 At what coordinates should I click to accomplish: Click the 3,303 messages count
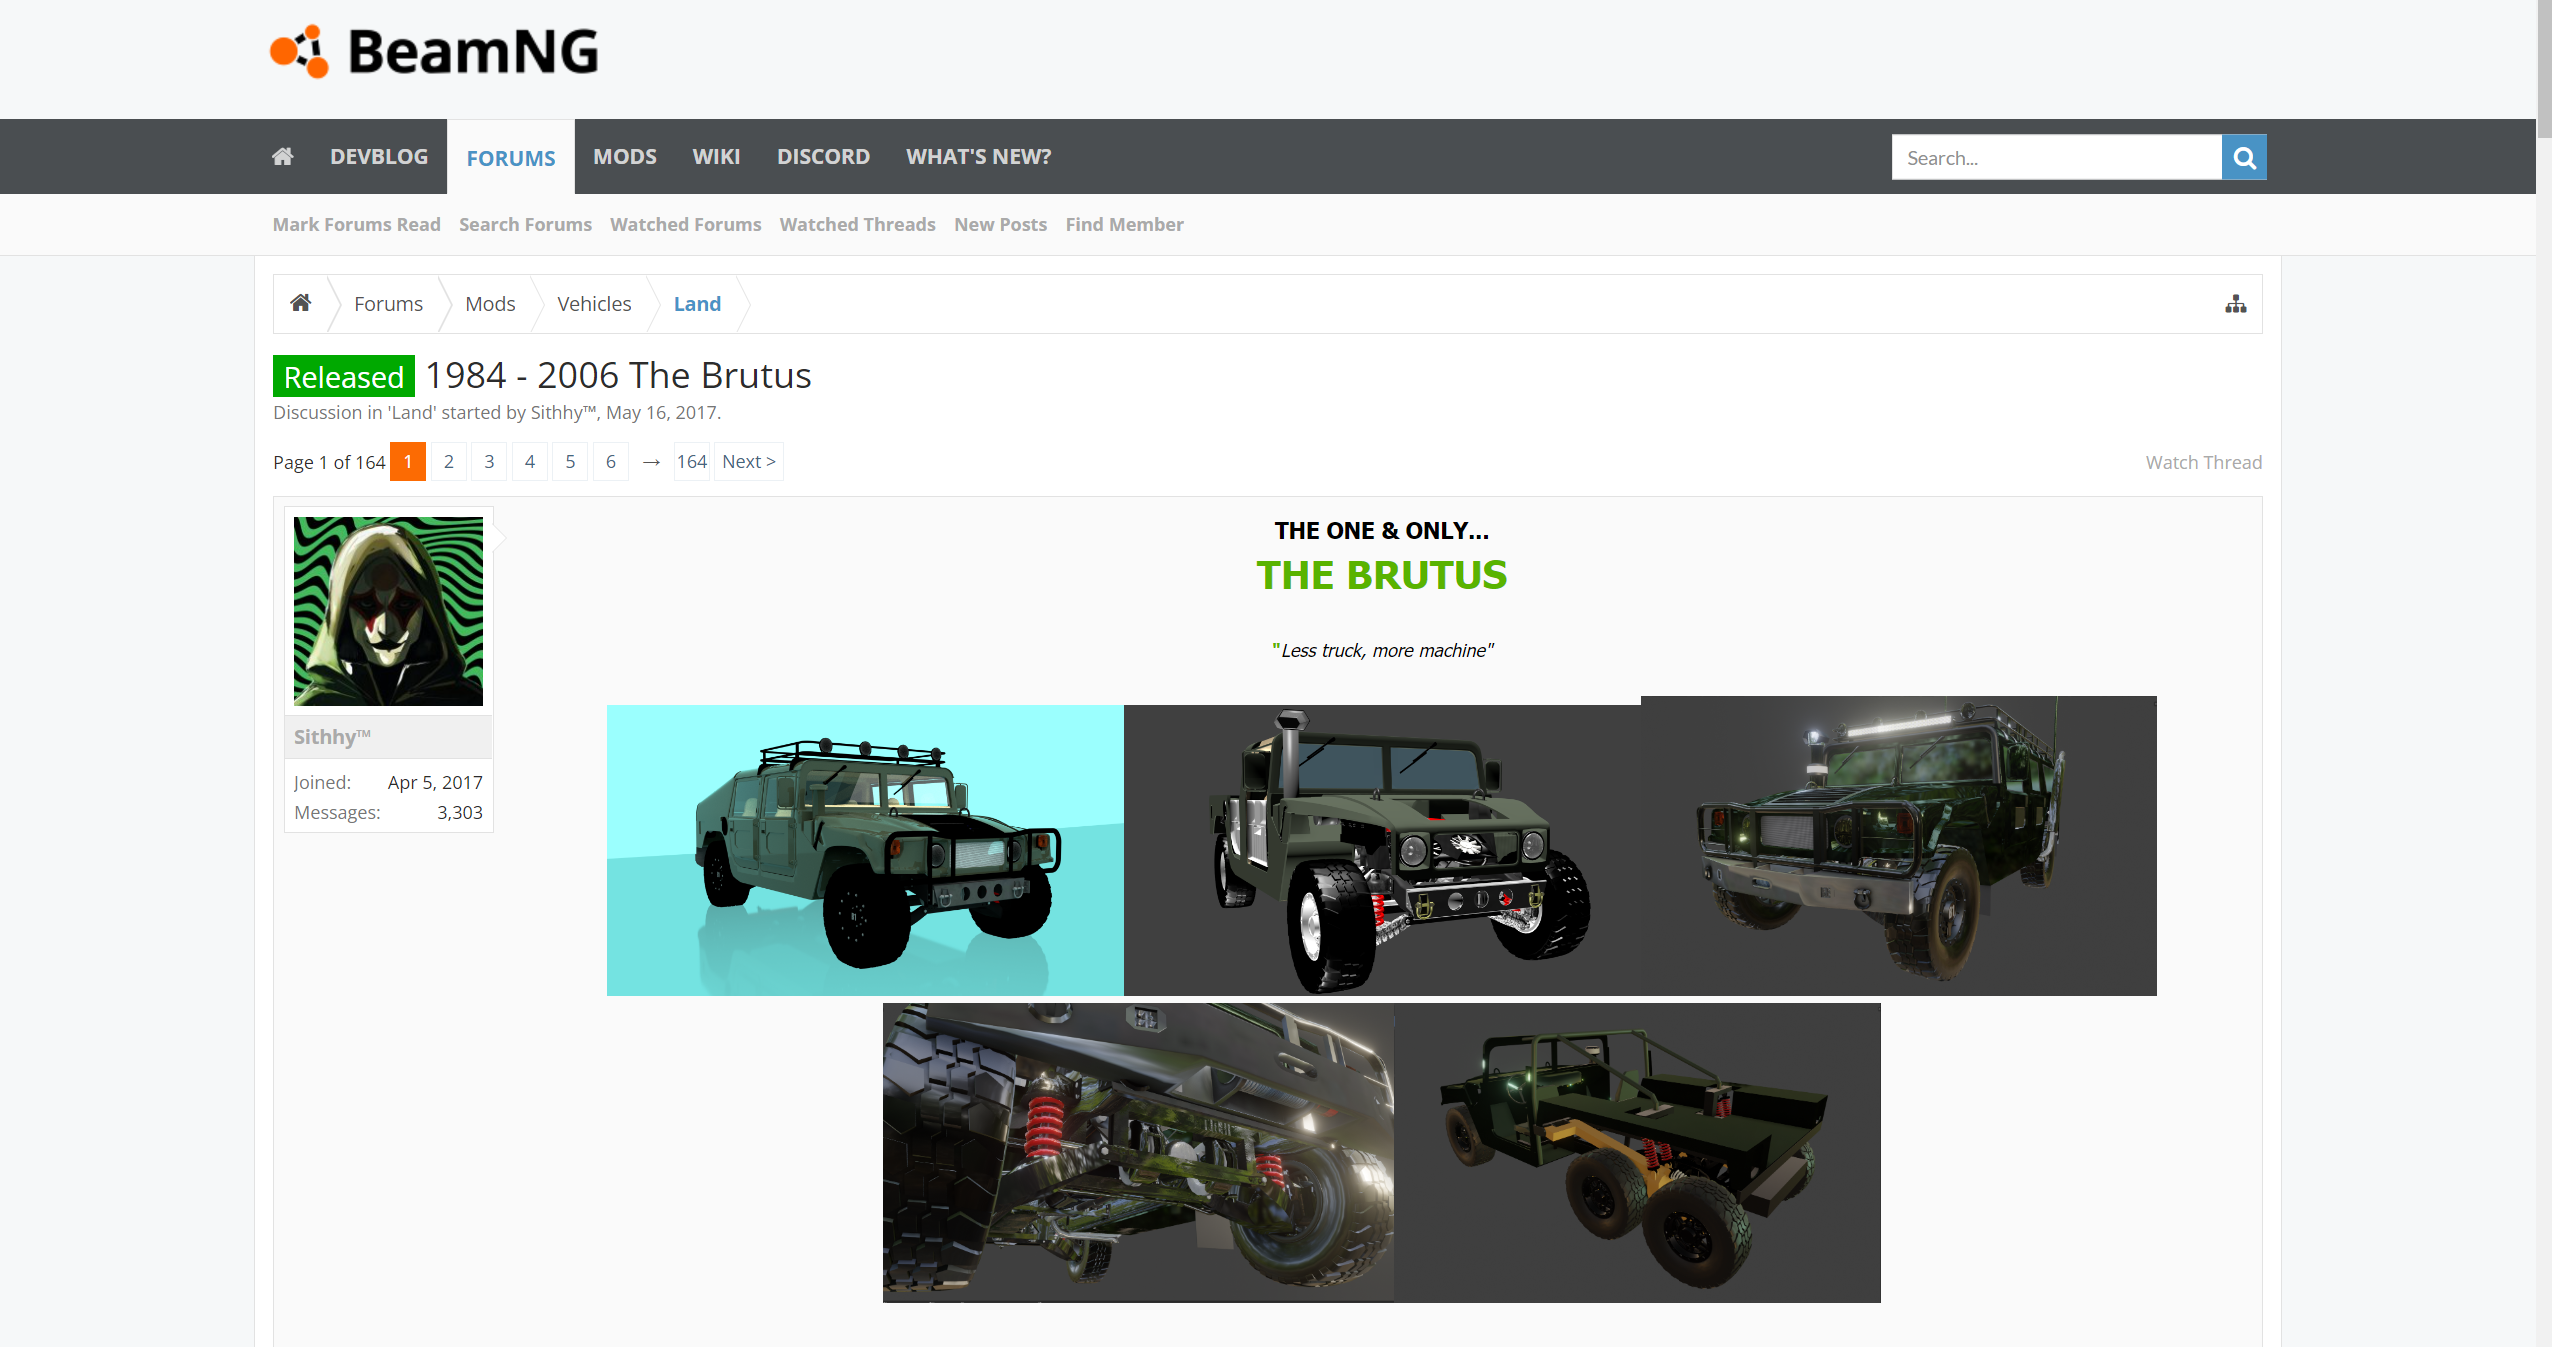(x=460, y=812)
